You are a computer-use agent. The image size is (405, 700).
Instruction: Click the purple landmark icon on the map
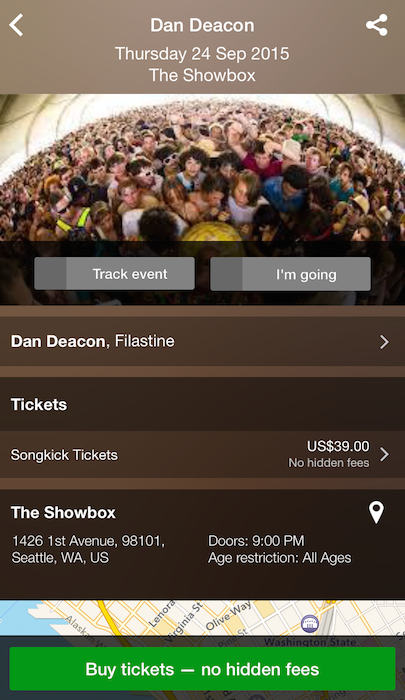[x=310, y=623]
